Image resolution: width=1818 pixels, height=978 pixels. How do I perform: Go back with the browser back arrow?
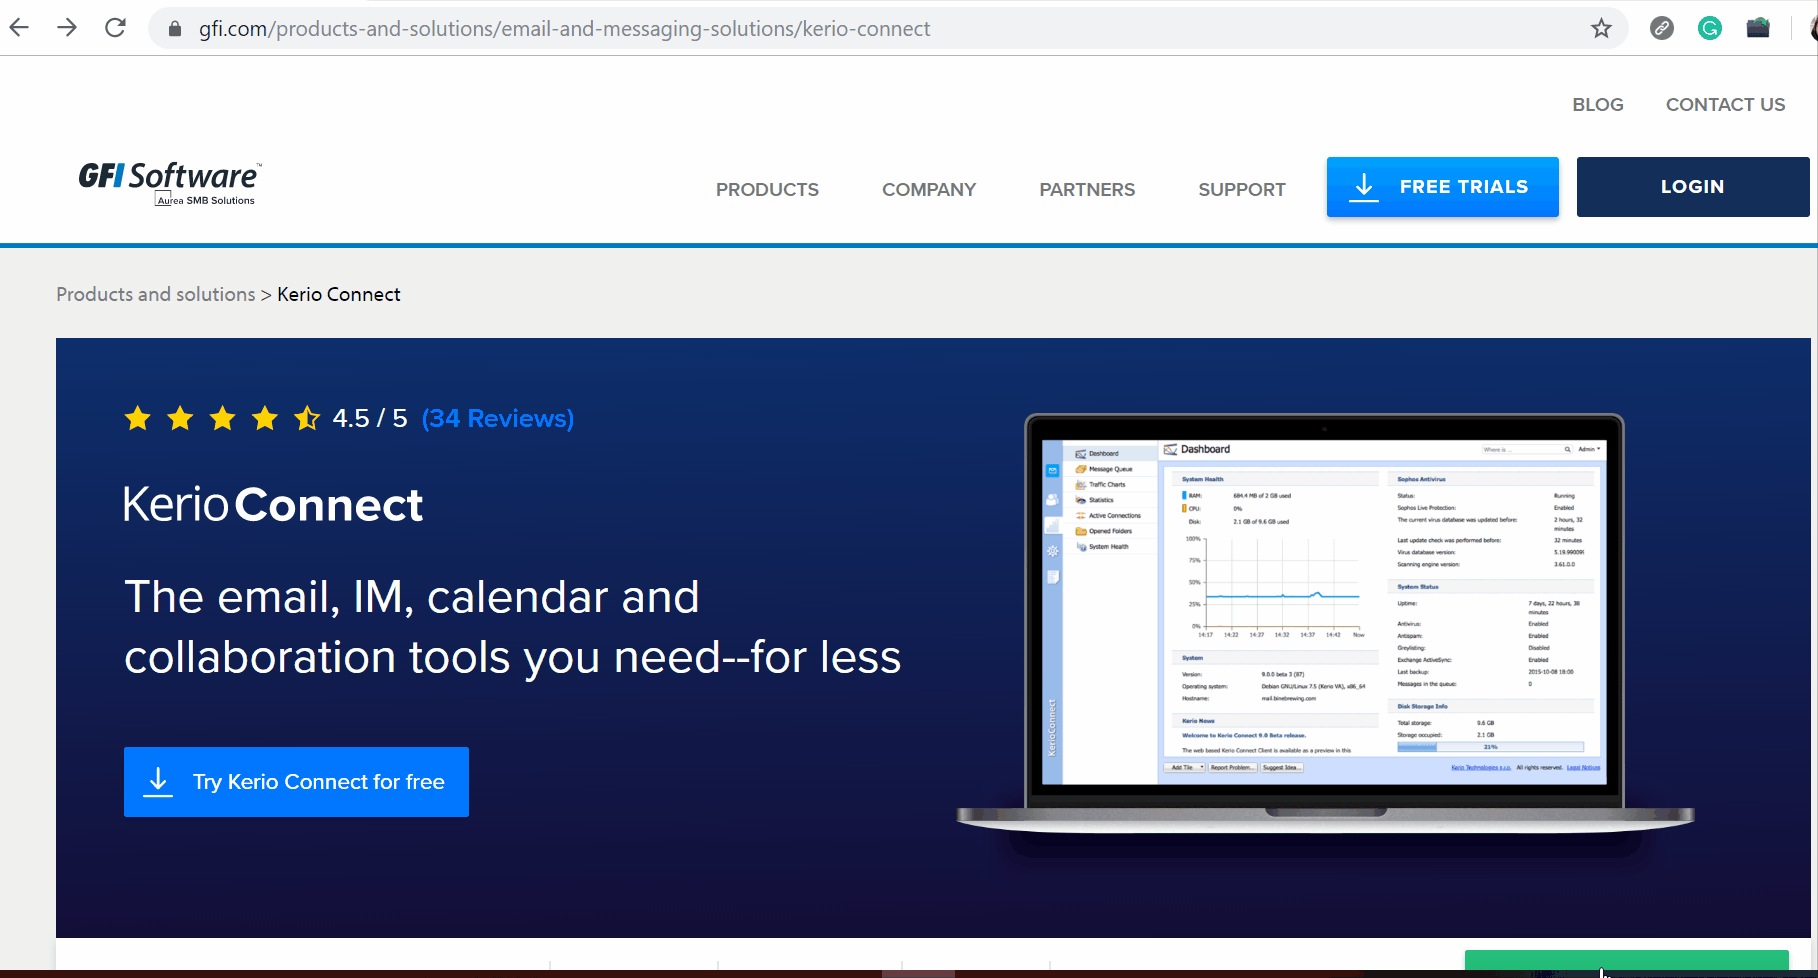[19, 28]
